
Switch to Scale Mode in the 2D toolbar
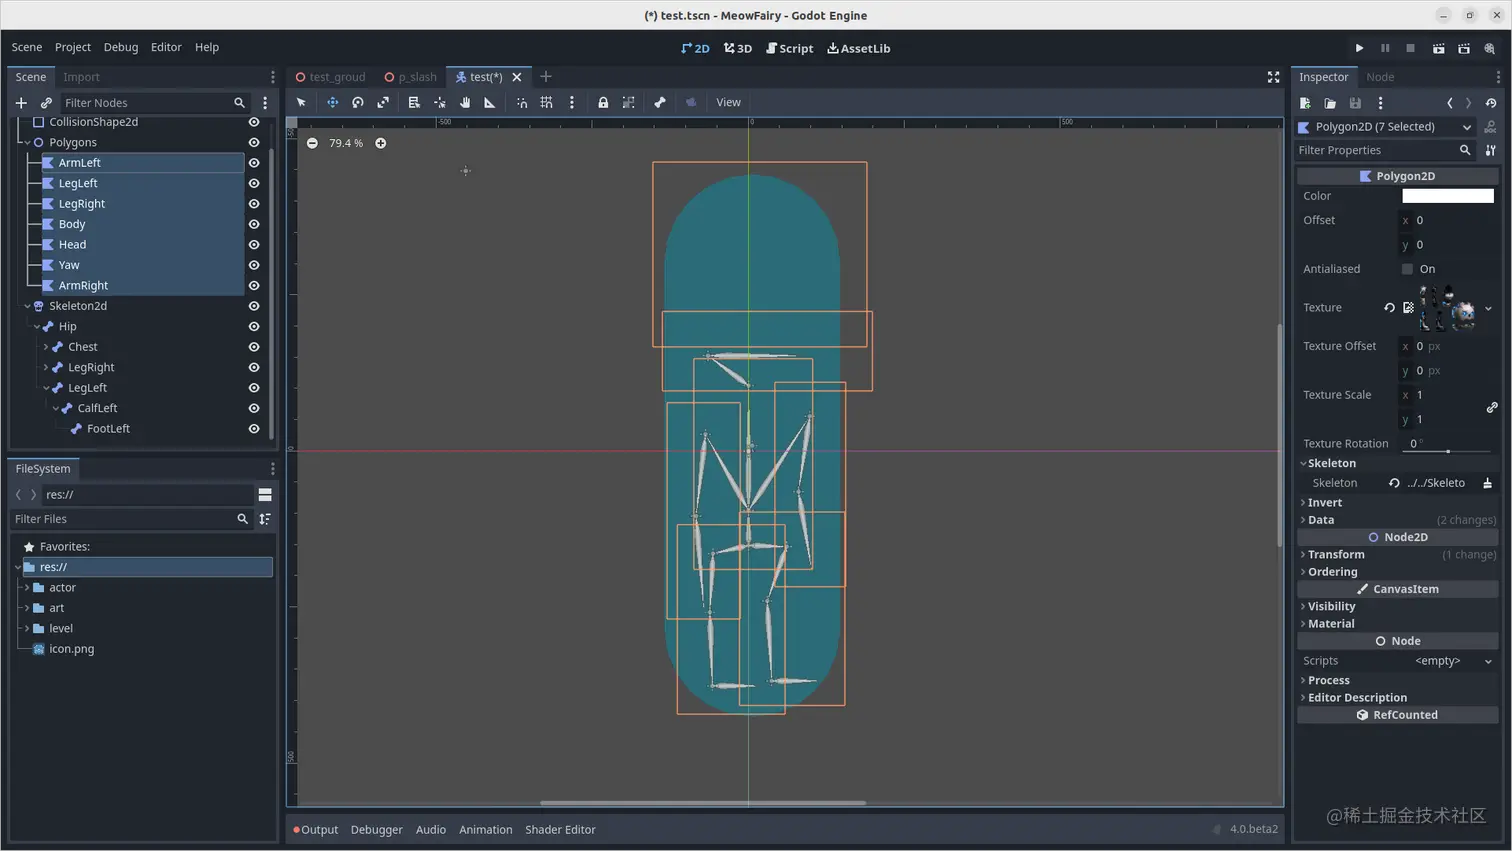pyautogui.click(x=383, y=102)
